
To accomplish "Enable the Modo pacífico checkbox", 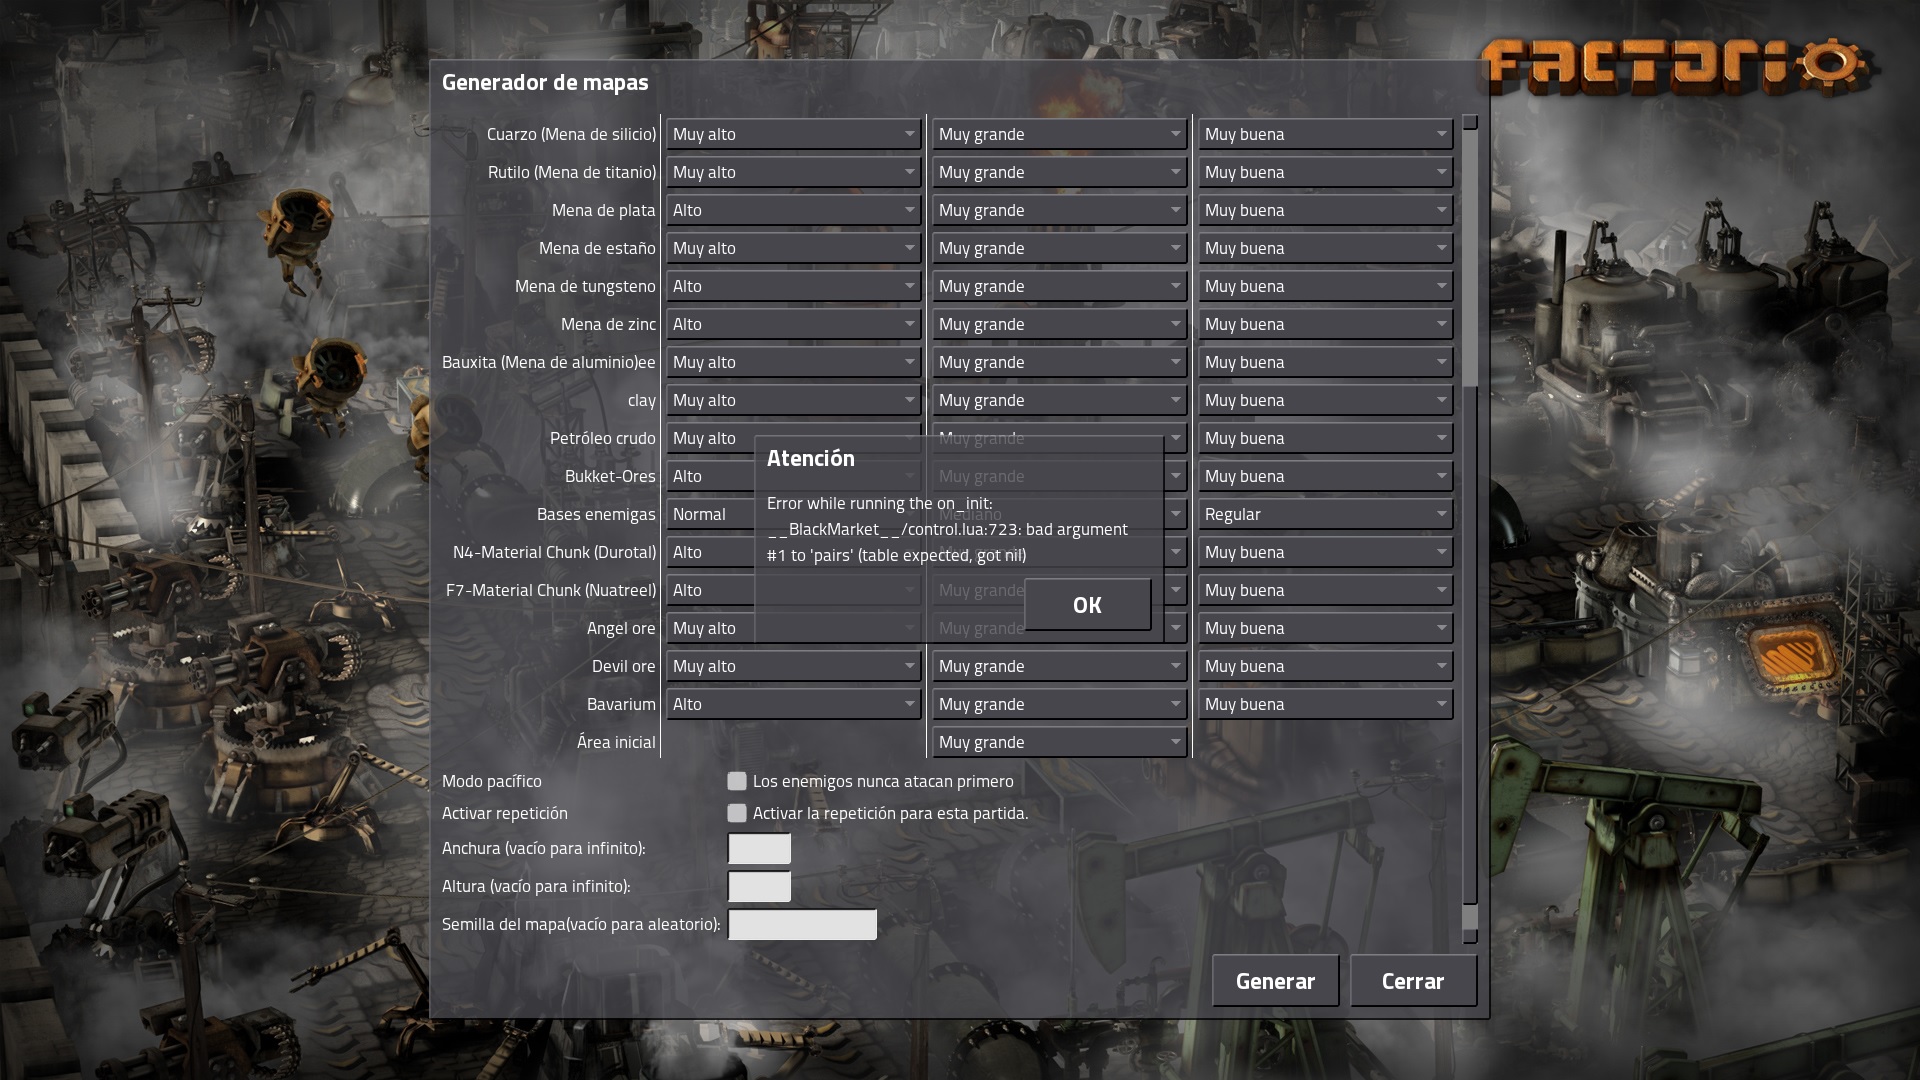I will (x=737, y=781).
